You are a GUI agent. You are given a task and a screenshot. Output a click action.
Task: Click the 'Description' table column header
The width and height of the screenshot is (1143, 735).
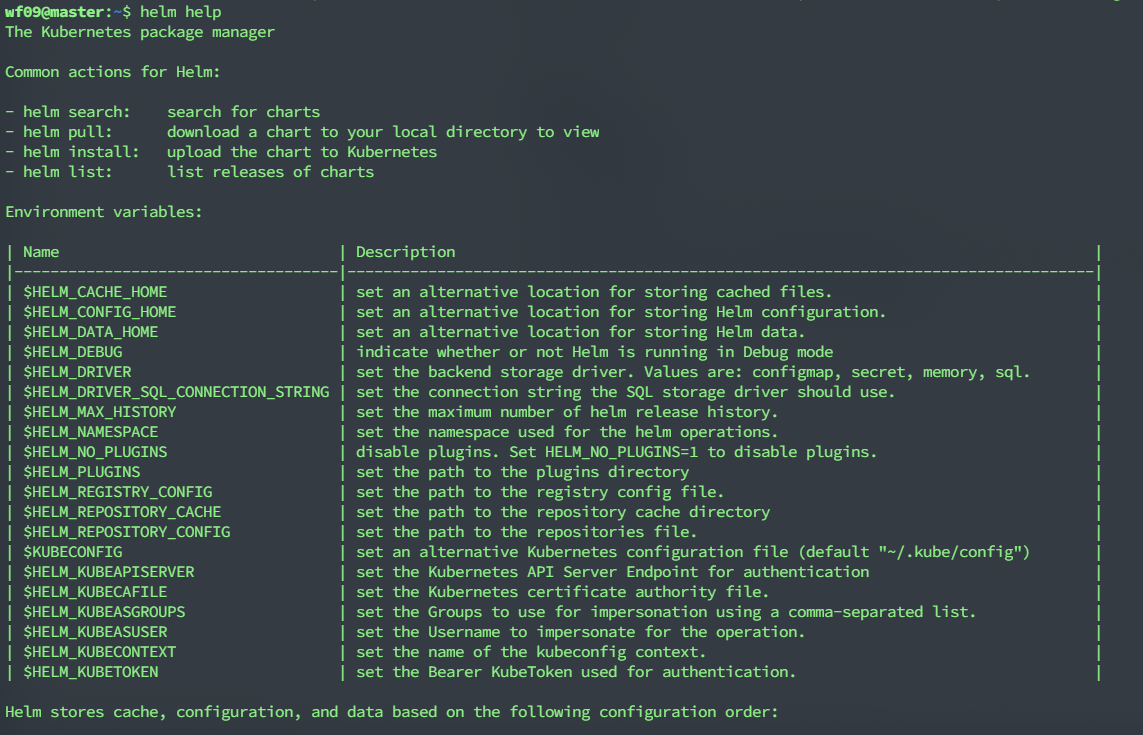coord(405,252)
